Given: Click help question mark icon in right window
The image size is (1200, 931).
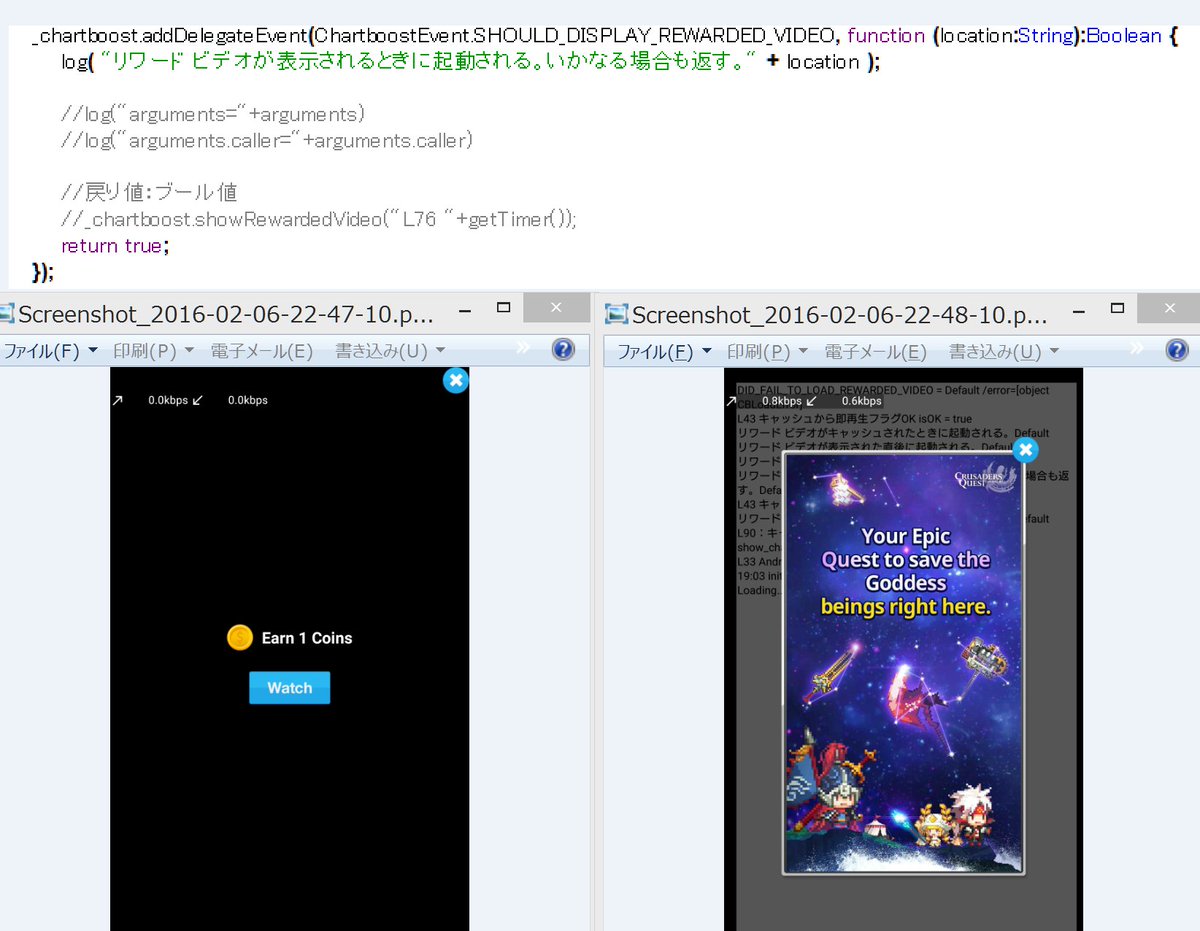Looking at the screenshot, I should tap(1177, 350).
